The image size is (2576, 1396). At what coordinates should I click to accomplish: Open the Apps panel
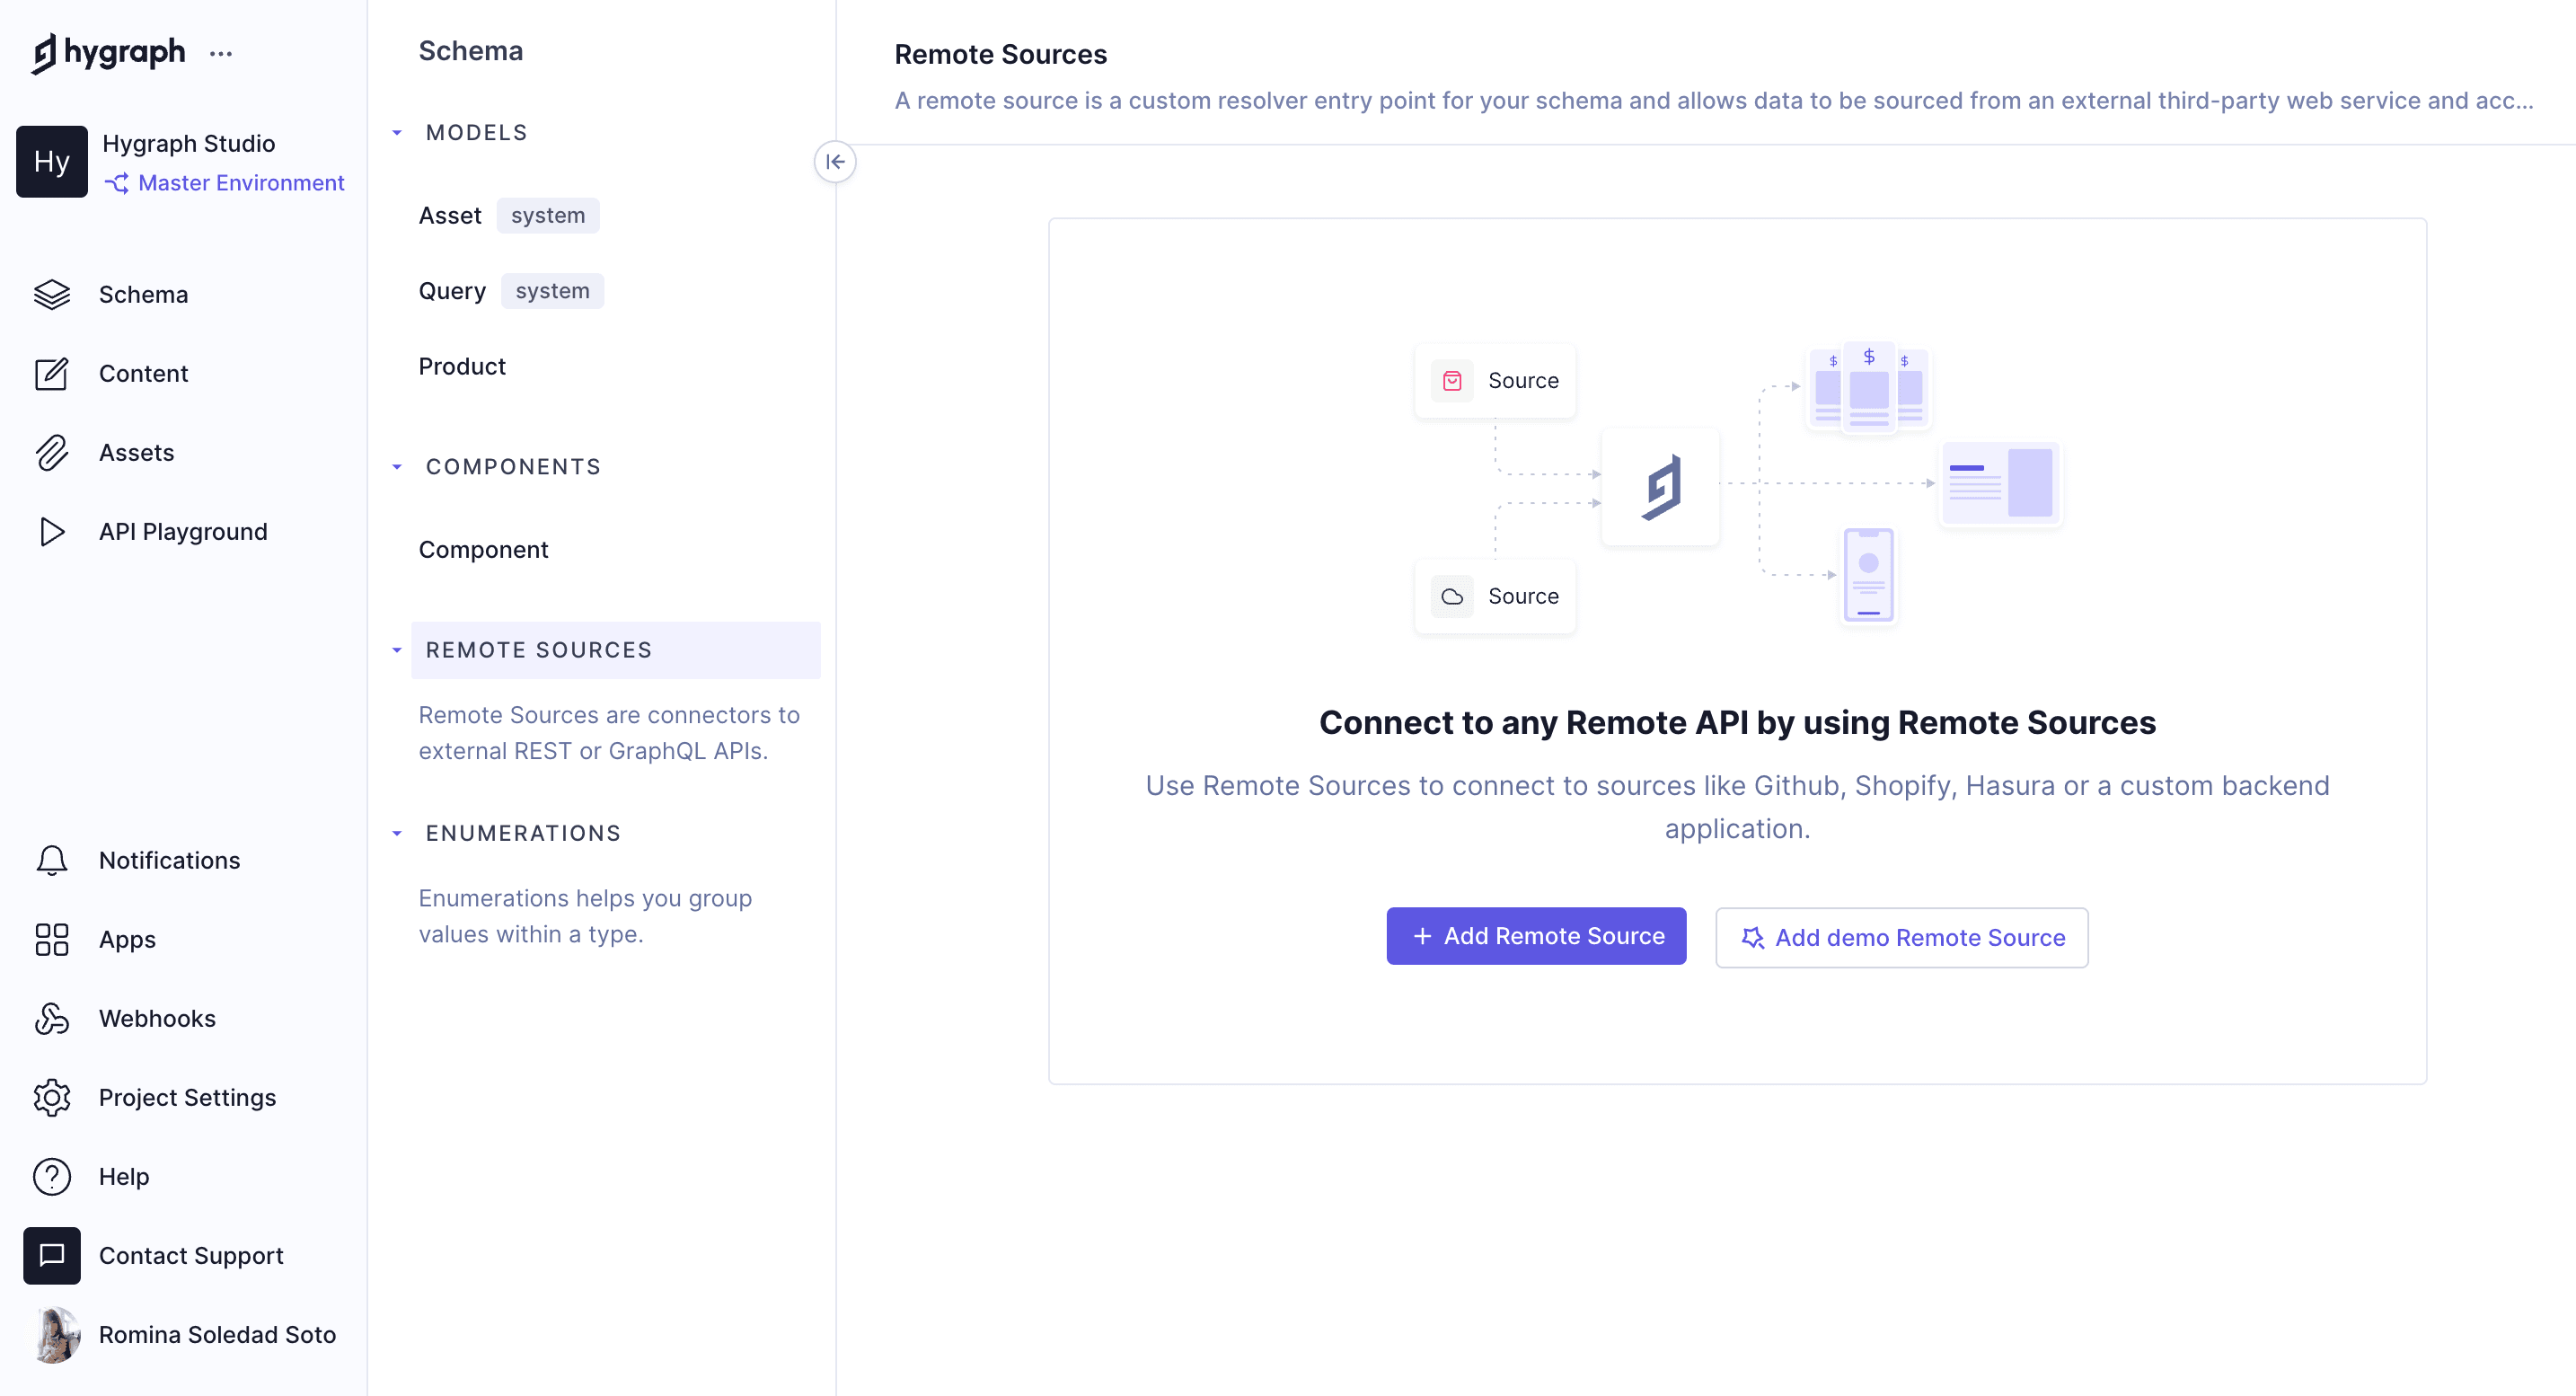pos(52,939)
